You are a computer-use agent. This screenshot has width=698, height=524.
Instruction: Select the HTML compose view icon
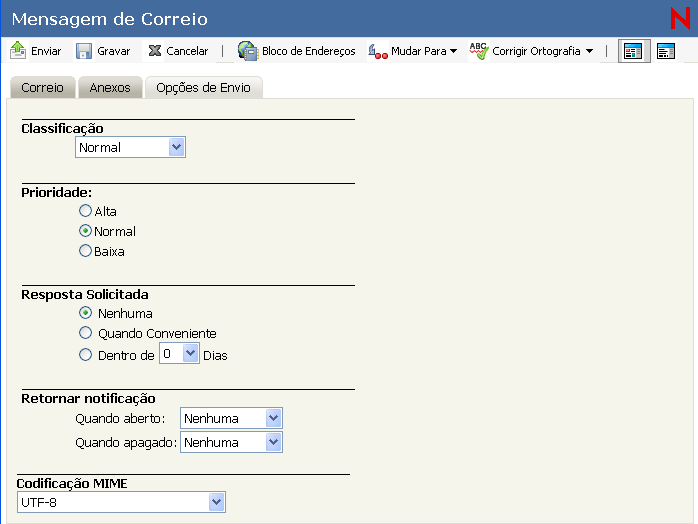634,51
